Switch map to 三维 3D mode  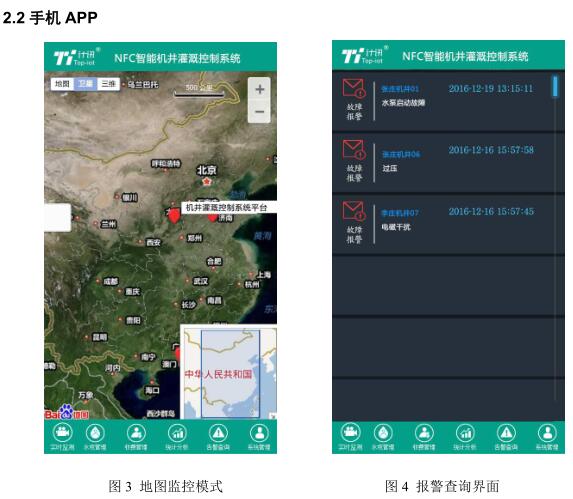[109, 84]
